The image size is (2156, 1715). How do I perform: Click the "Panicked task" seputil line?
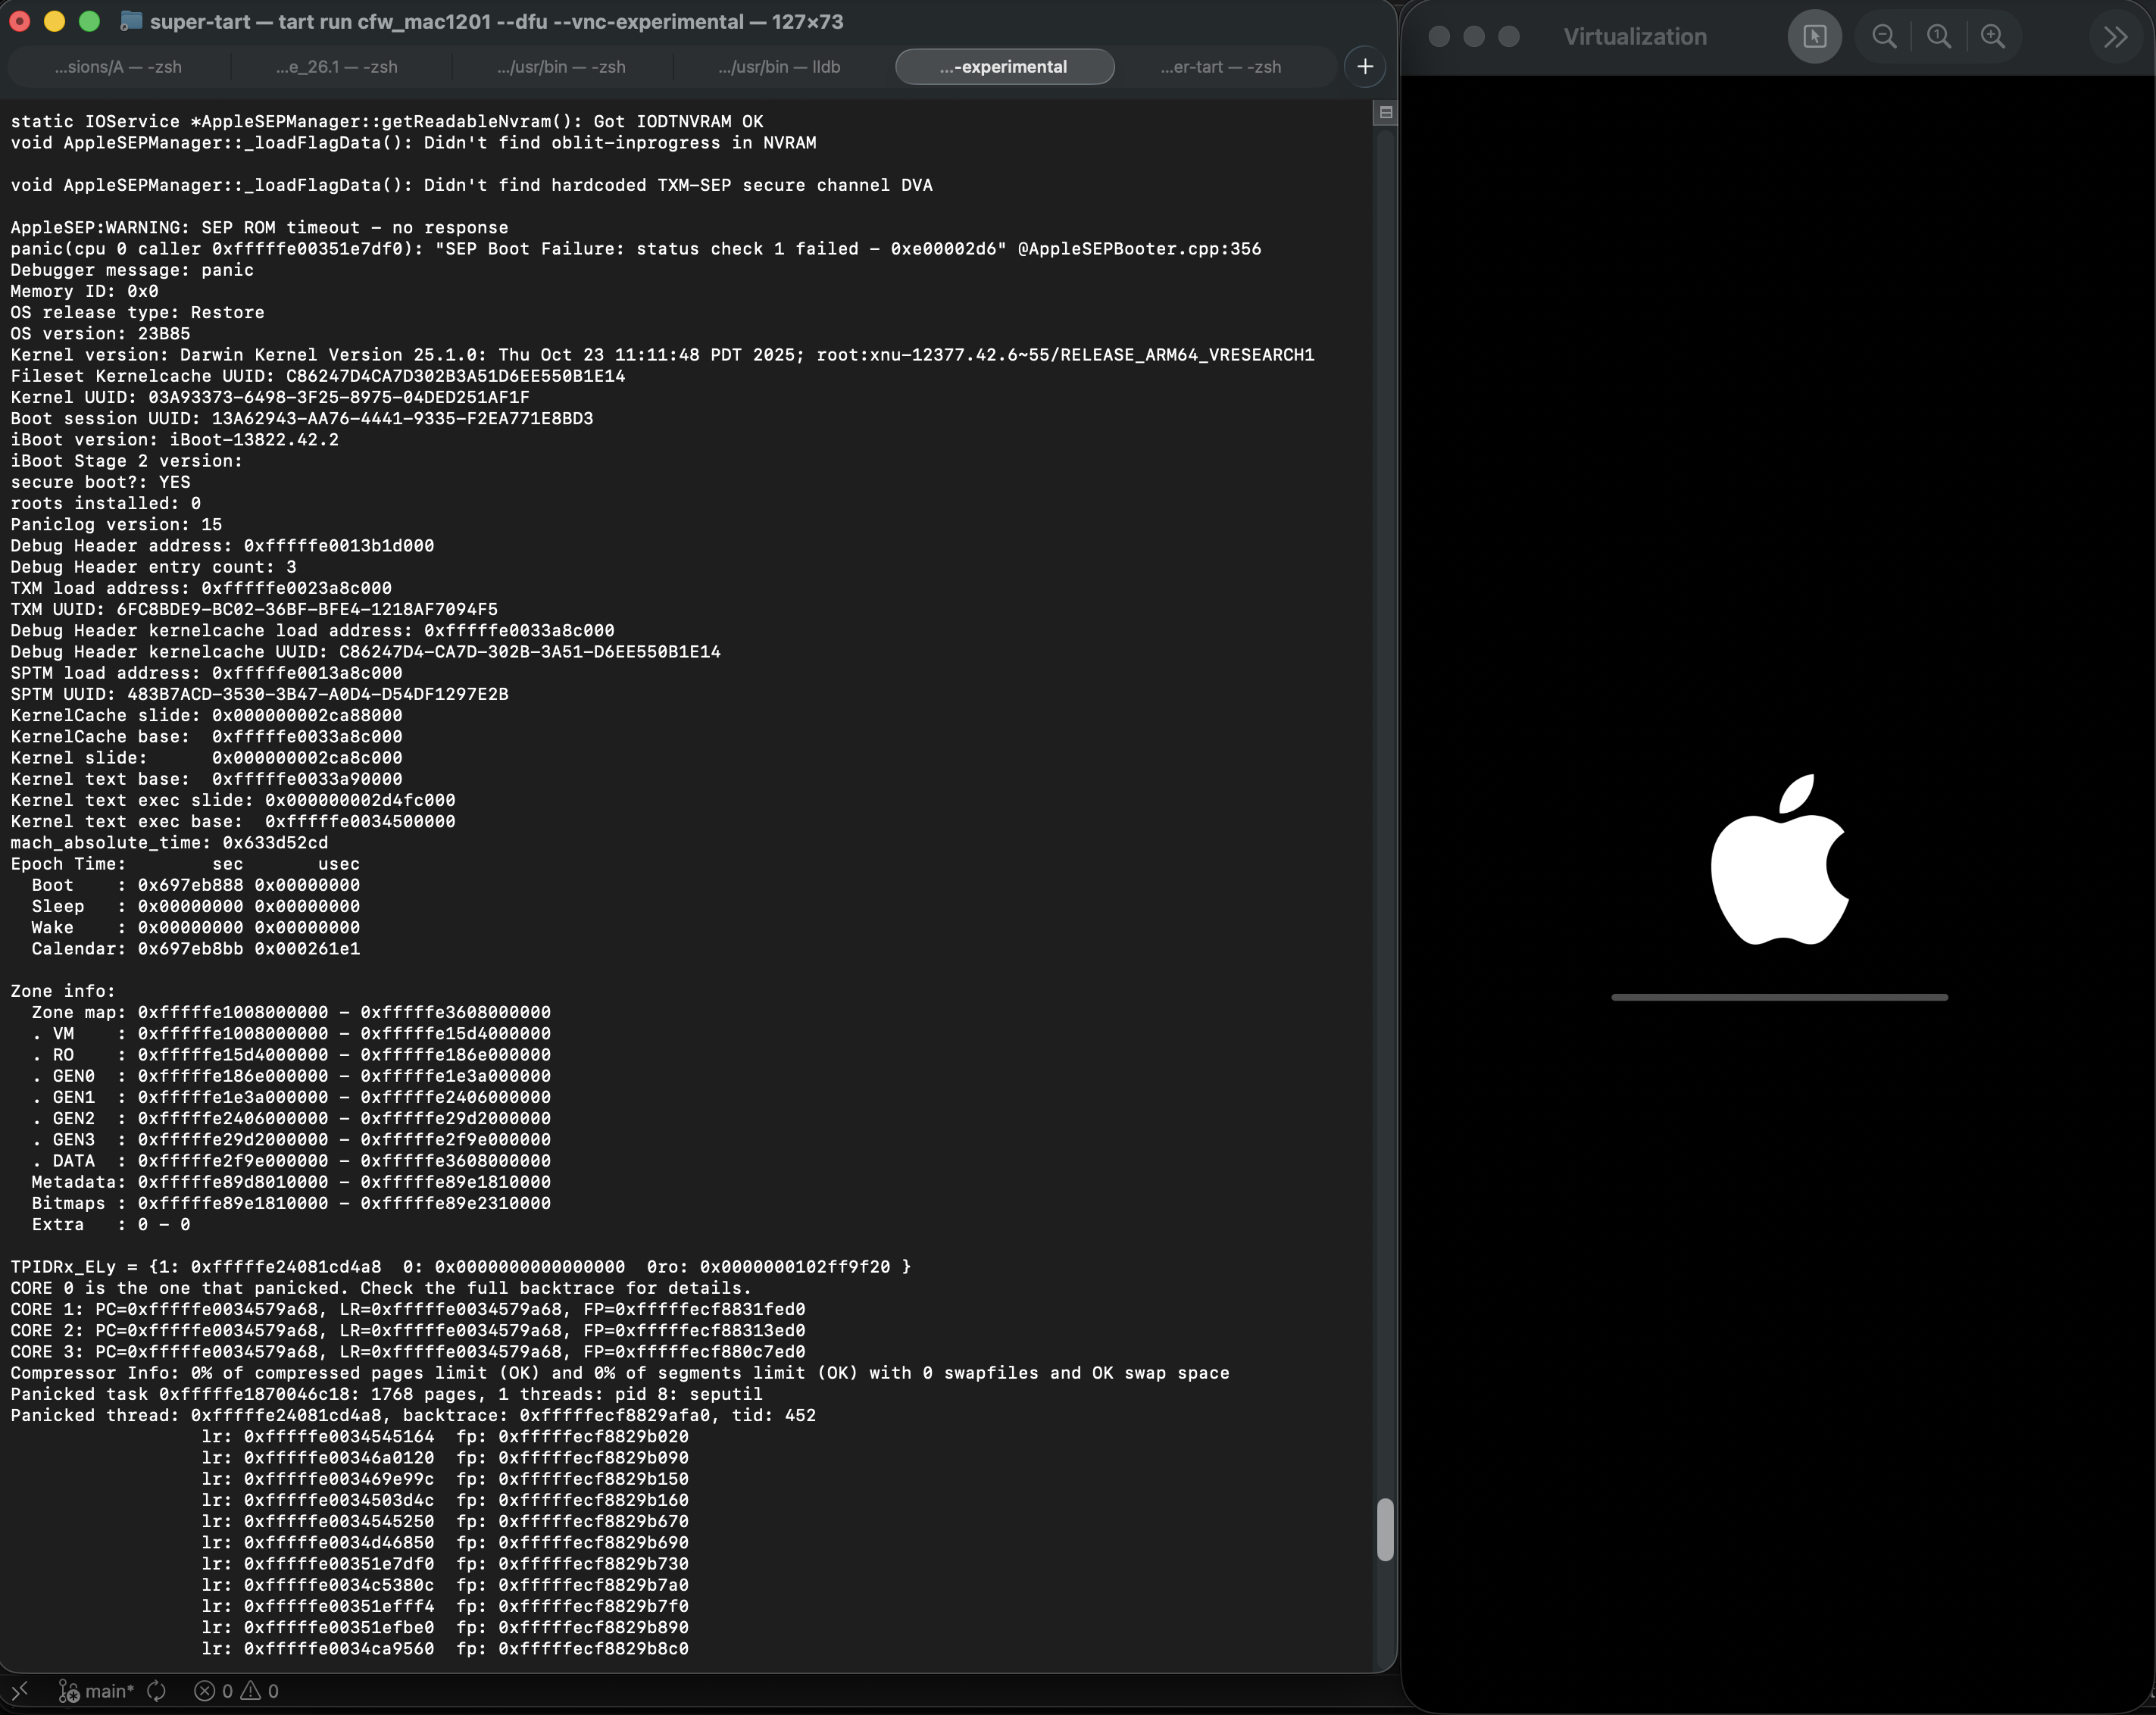pos(386,1394)
